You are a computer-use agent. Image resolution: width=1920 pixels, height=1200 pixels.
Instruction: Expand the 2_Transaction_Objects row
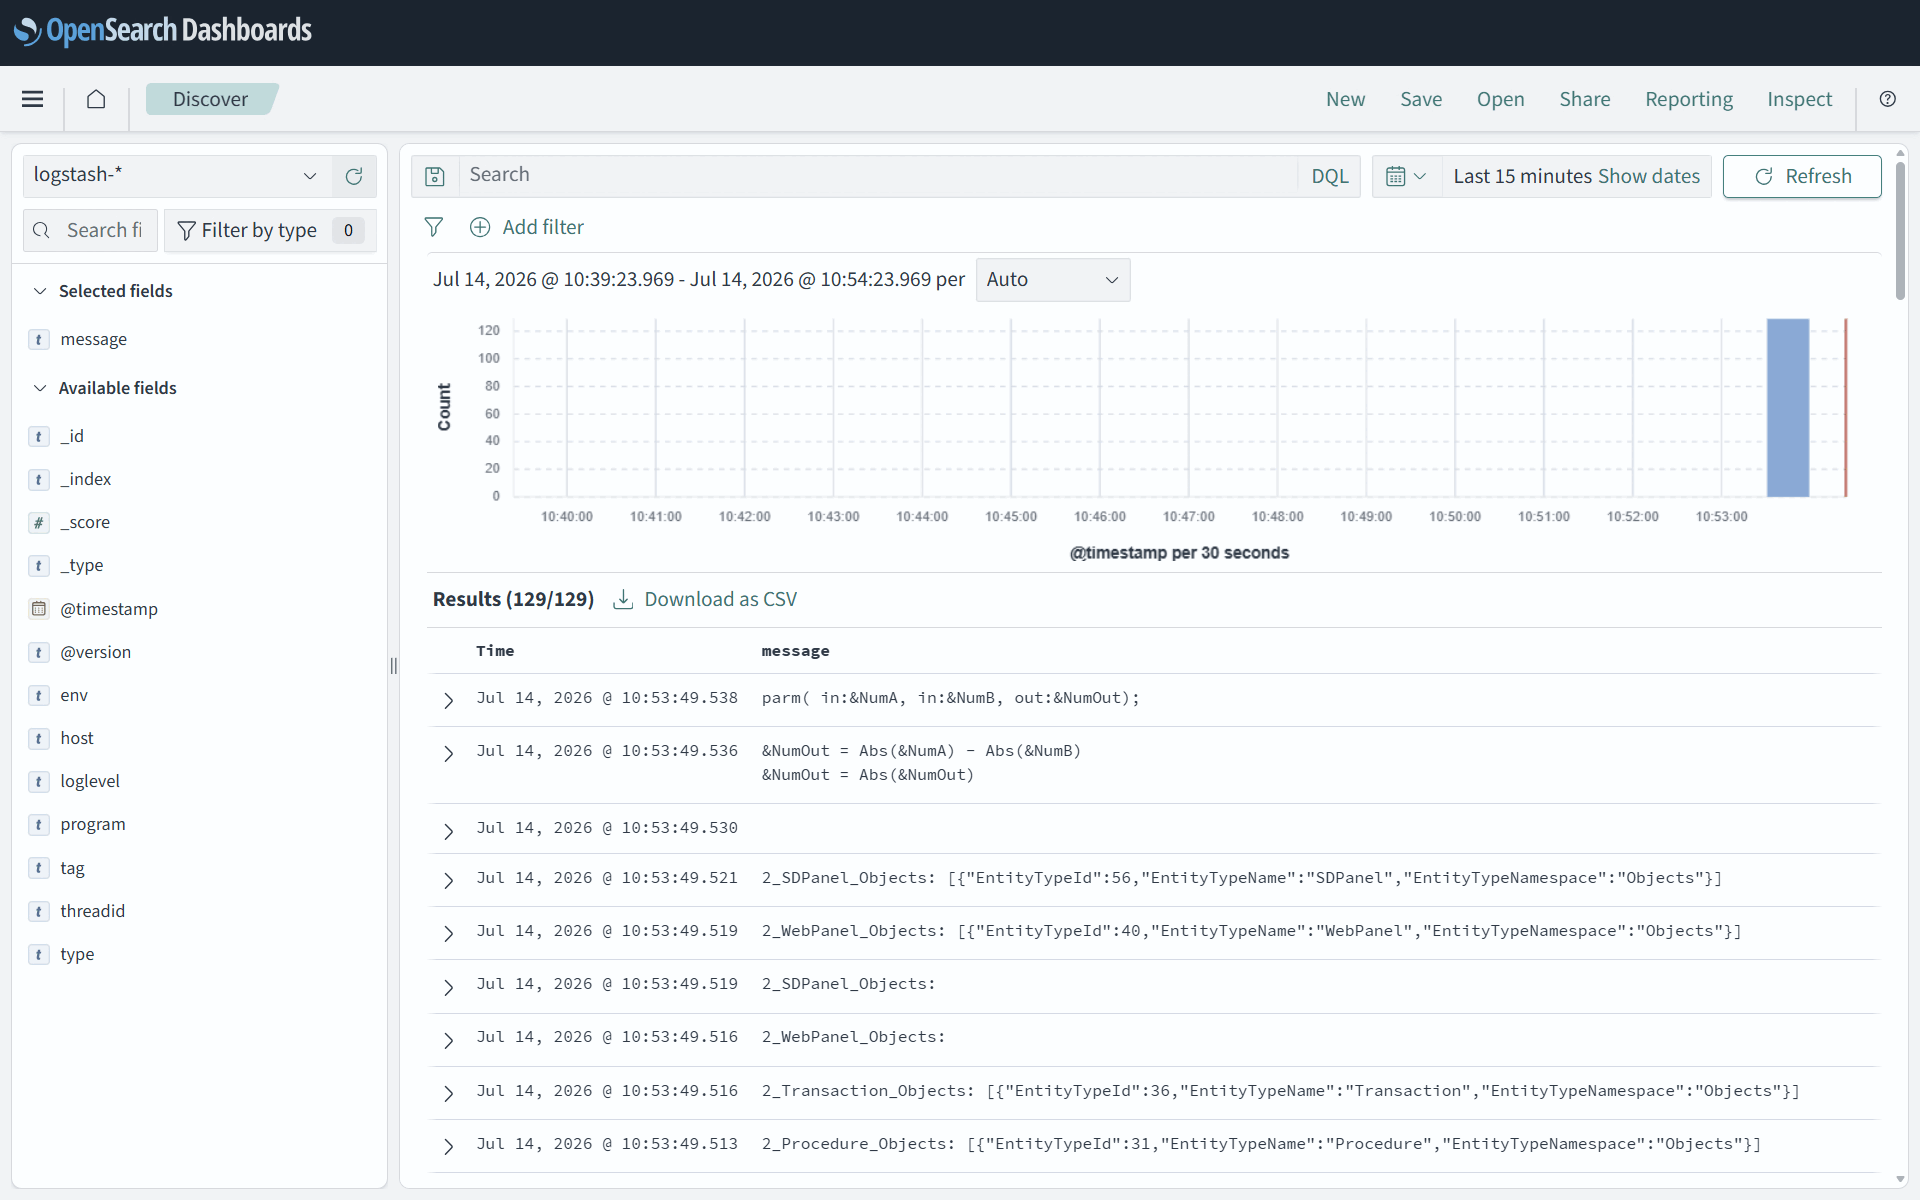(x=448, y=1093)
